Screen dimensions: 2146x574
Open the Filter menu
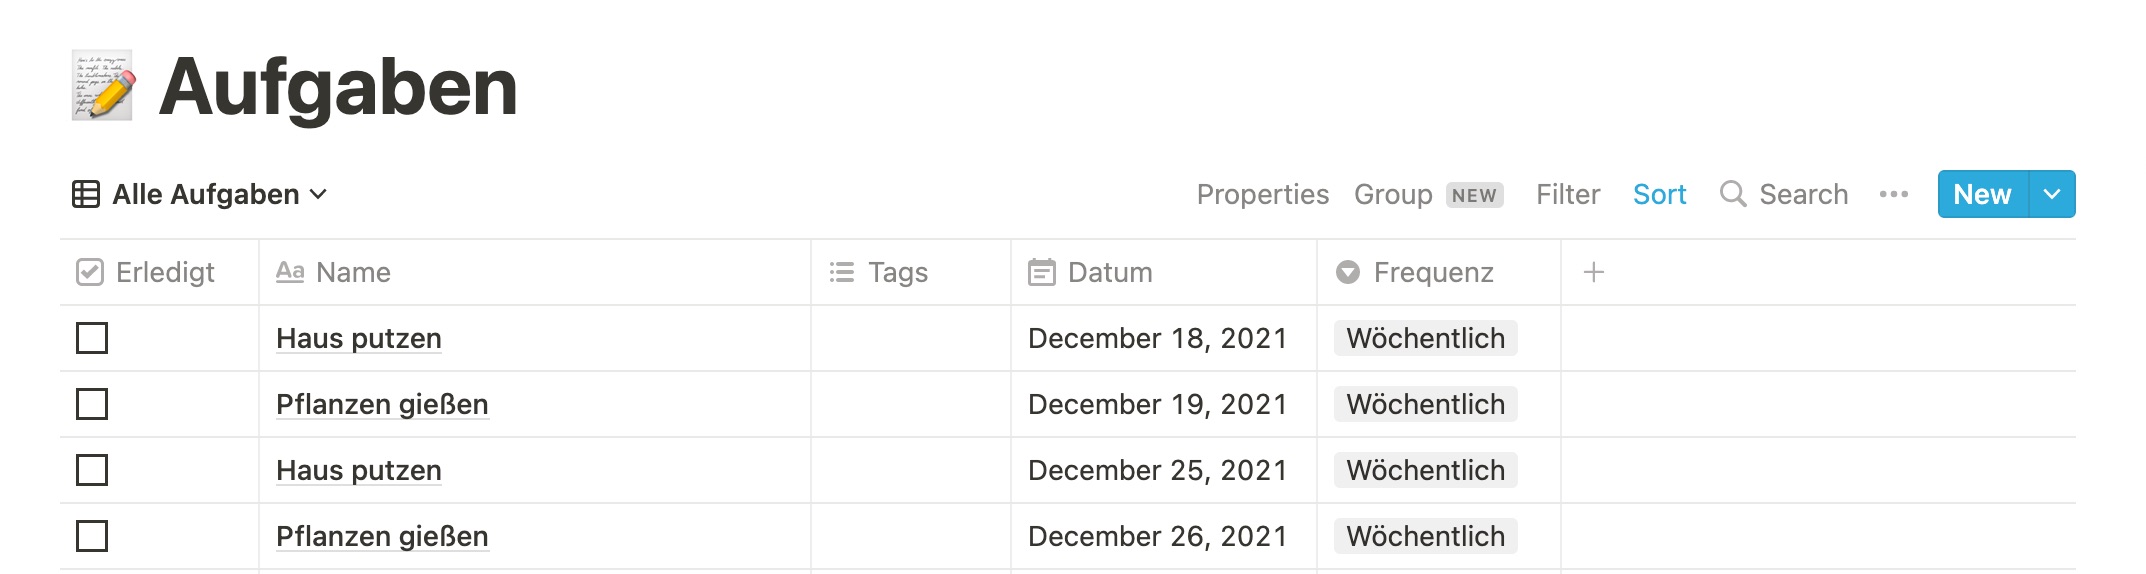(1567, 194)
